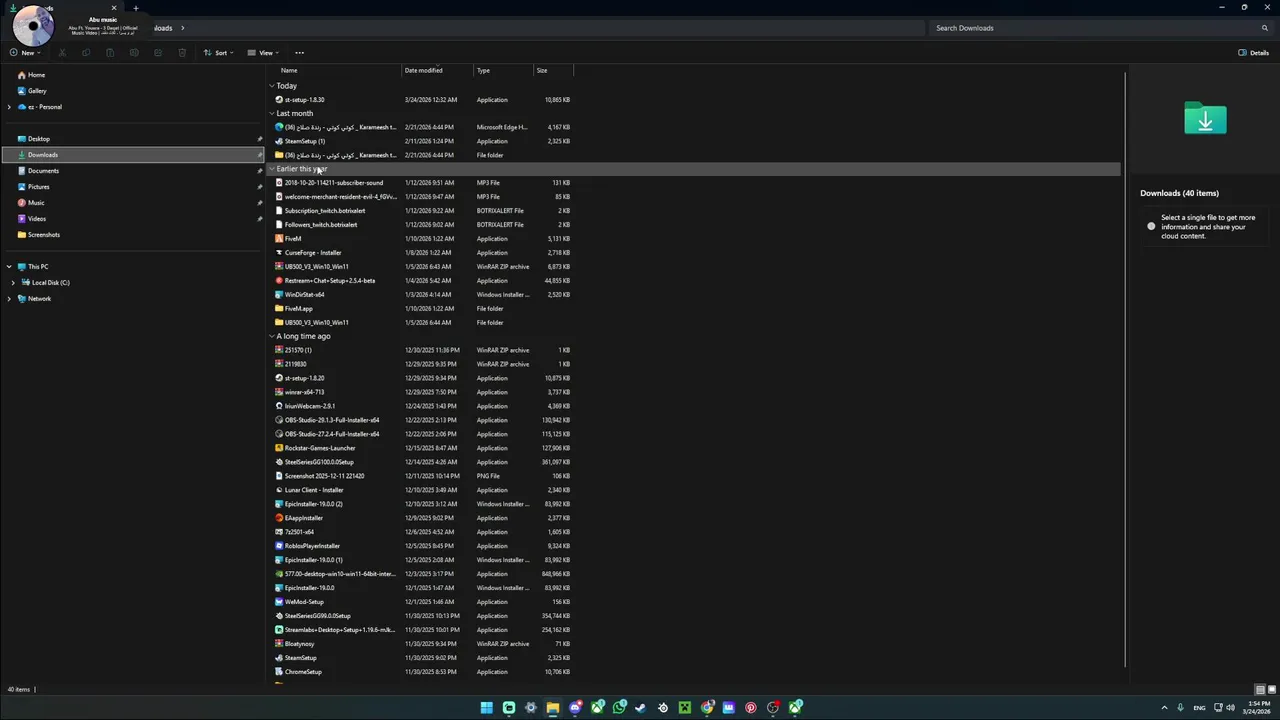Select 7z2501-x64 file name

[299, 532]
